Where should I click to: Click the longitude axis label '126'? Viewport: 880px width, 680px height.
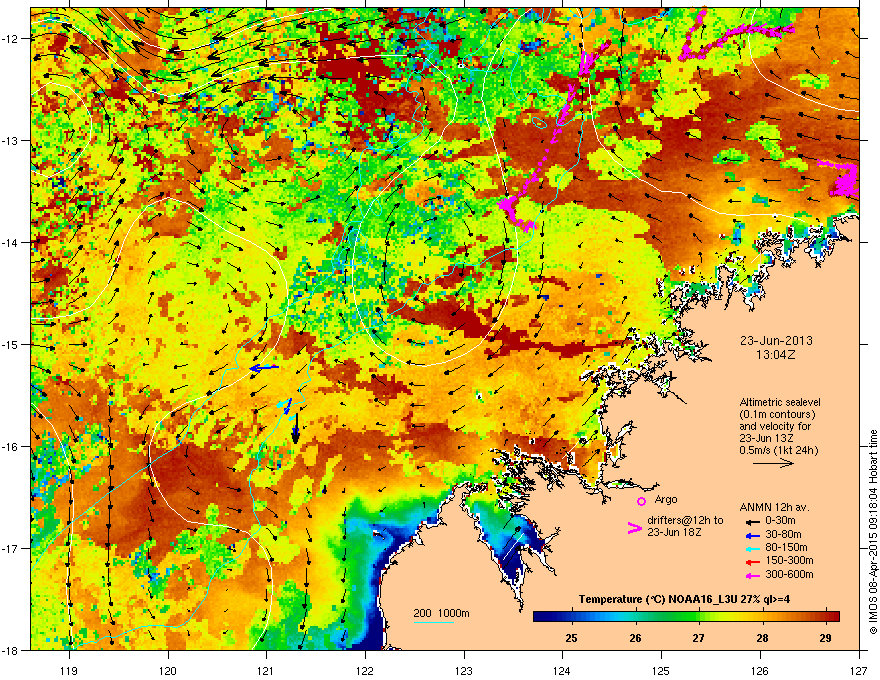pyautogui.click(x=760, y=670)
